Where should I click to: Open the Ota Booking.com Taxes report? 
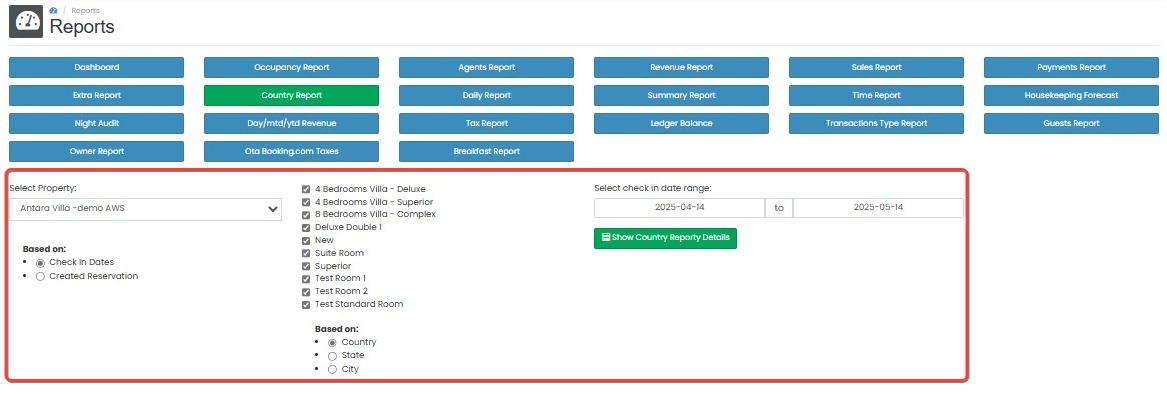pyautogui.click(x=291, y=151)
